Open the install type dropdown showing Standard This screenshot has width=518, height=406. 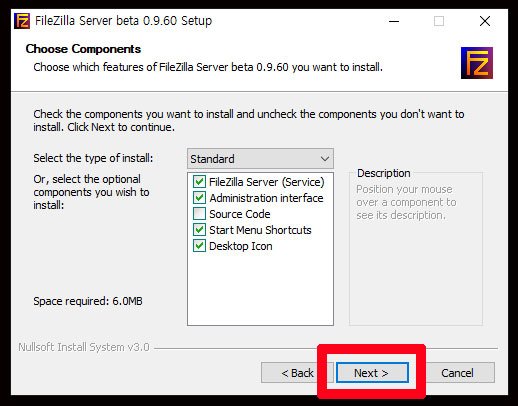click(260, 159)
